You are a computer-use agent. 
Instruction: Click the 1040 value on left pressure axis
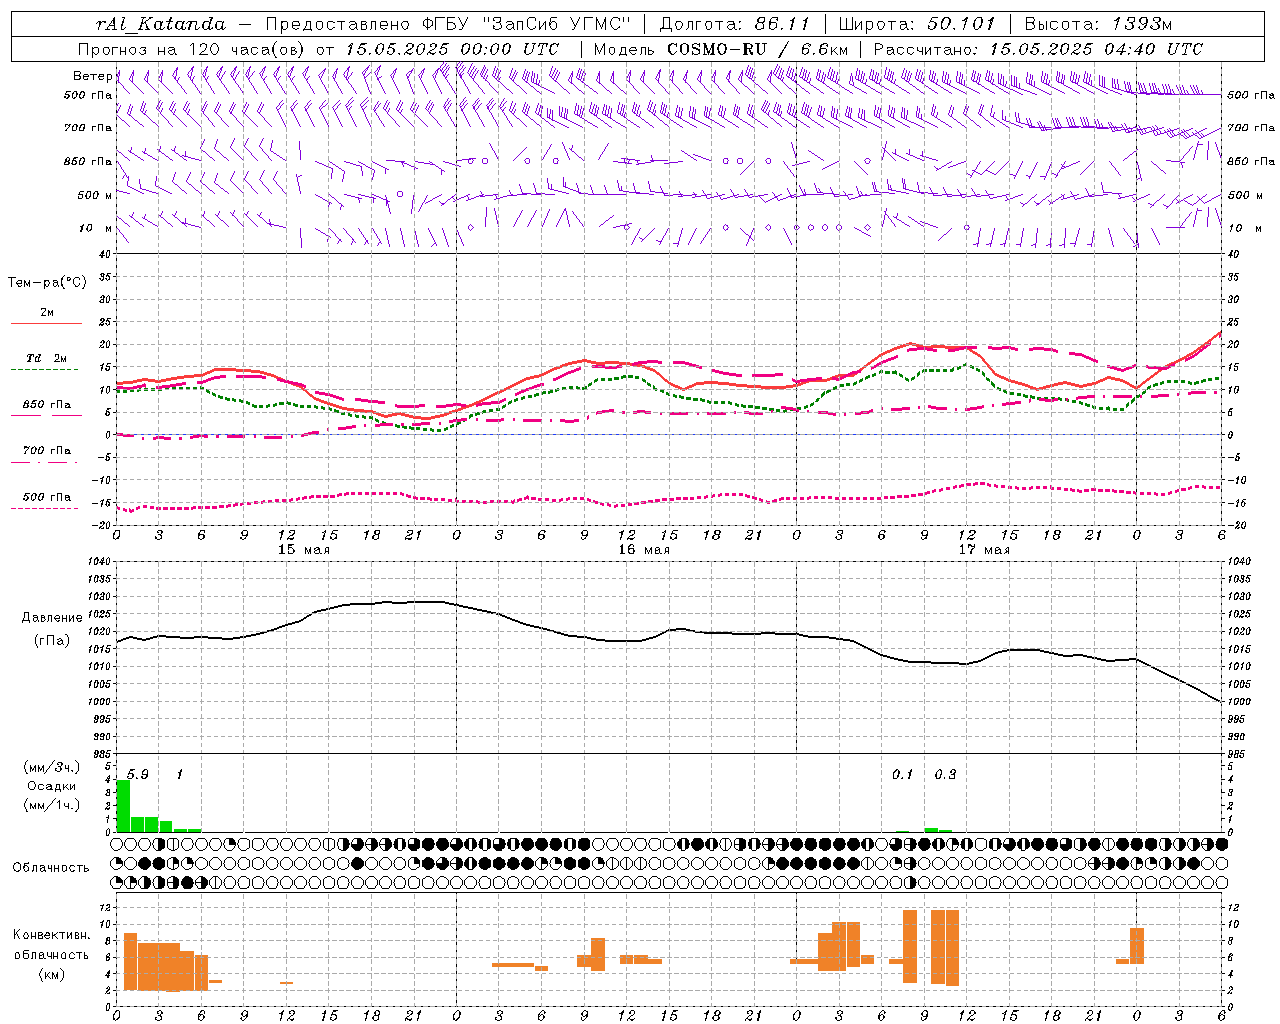tap(97, 561)
